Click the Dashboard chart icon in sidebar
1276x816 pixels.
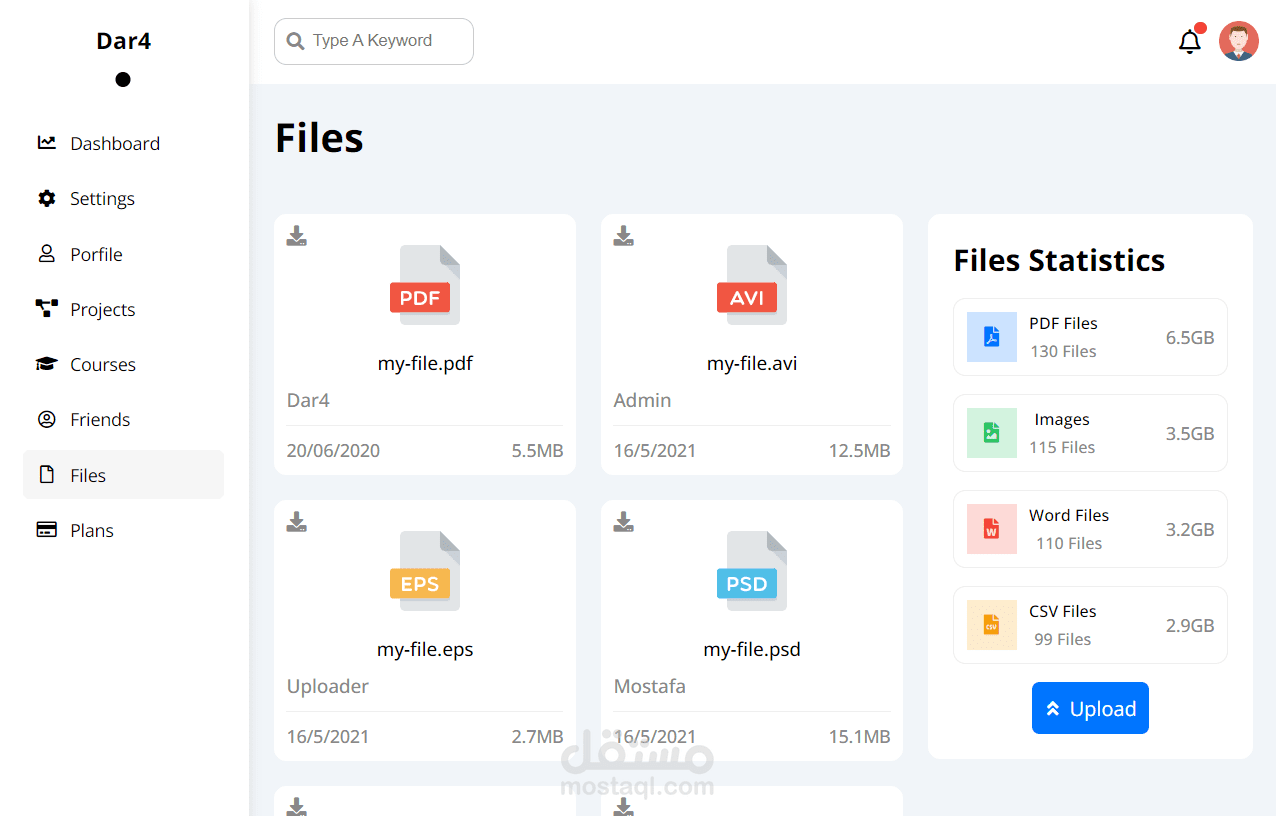tap(47, 143)
